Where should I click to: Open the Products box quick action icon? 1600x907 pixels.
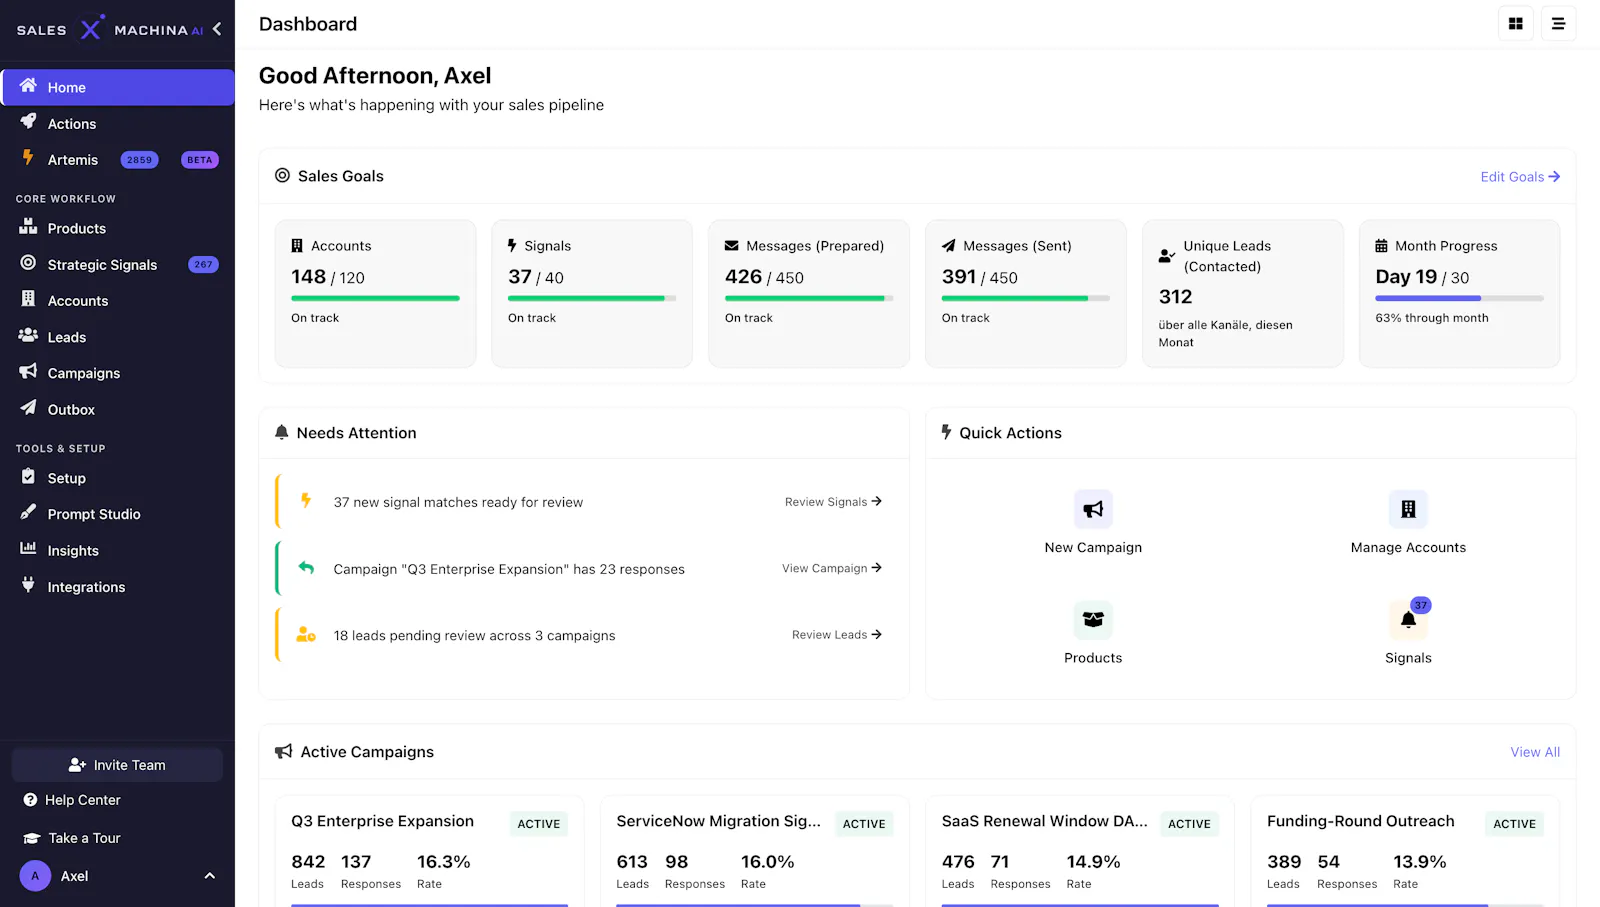(x=1093, y=620)
